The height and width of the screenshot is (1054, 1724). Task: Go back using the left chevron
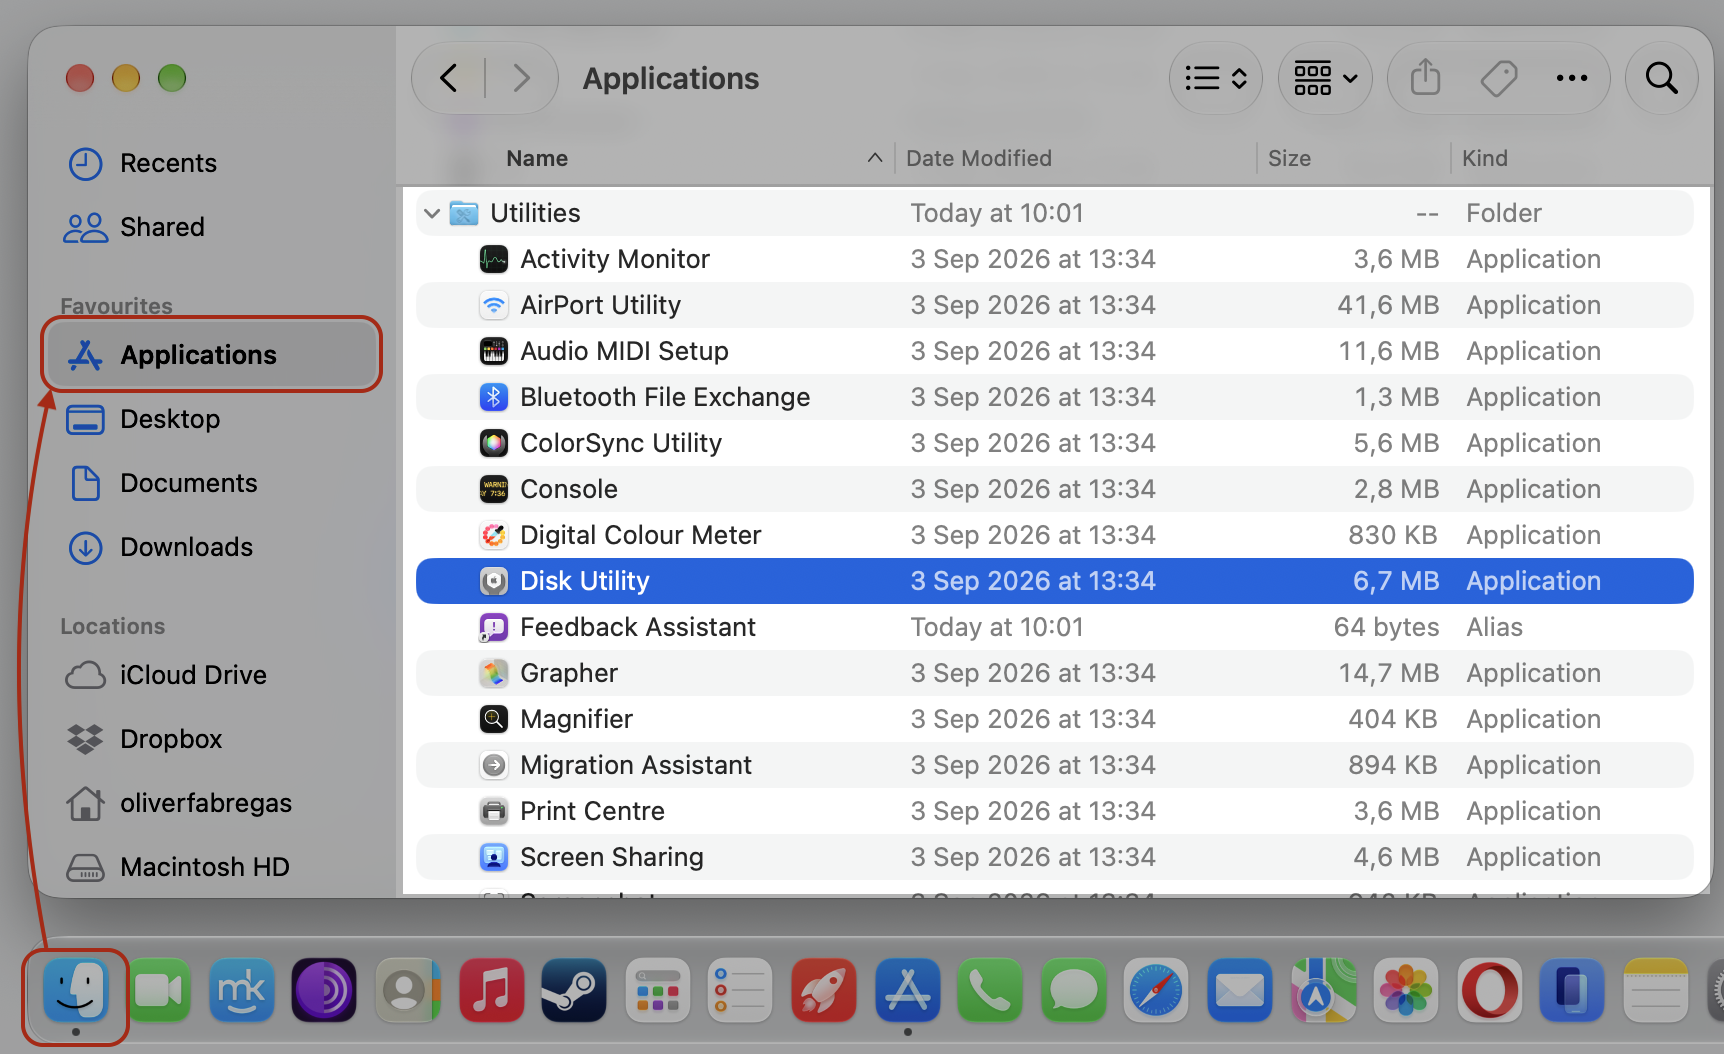coord(449,78)
